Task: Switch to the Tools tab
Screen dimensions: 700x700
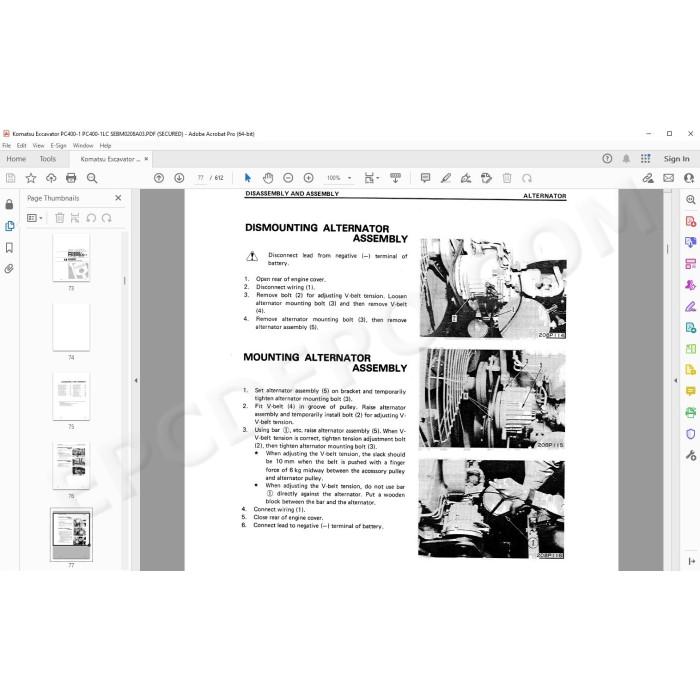Action: pos(48,159)
